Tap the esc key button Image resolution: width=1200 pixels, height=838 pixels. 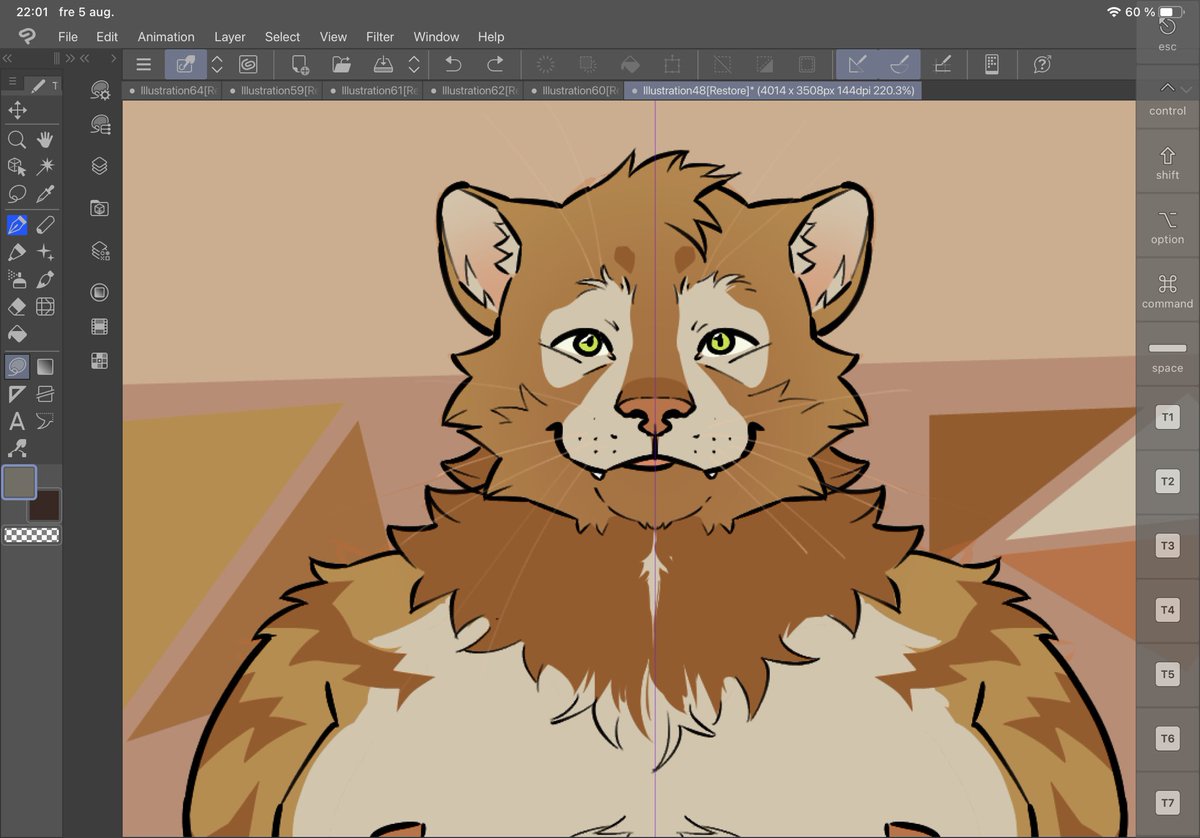1167,38
